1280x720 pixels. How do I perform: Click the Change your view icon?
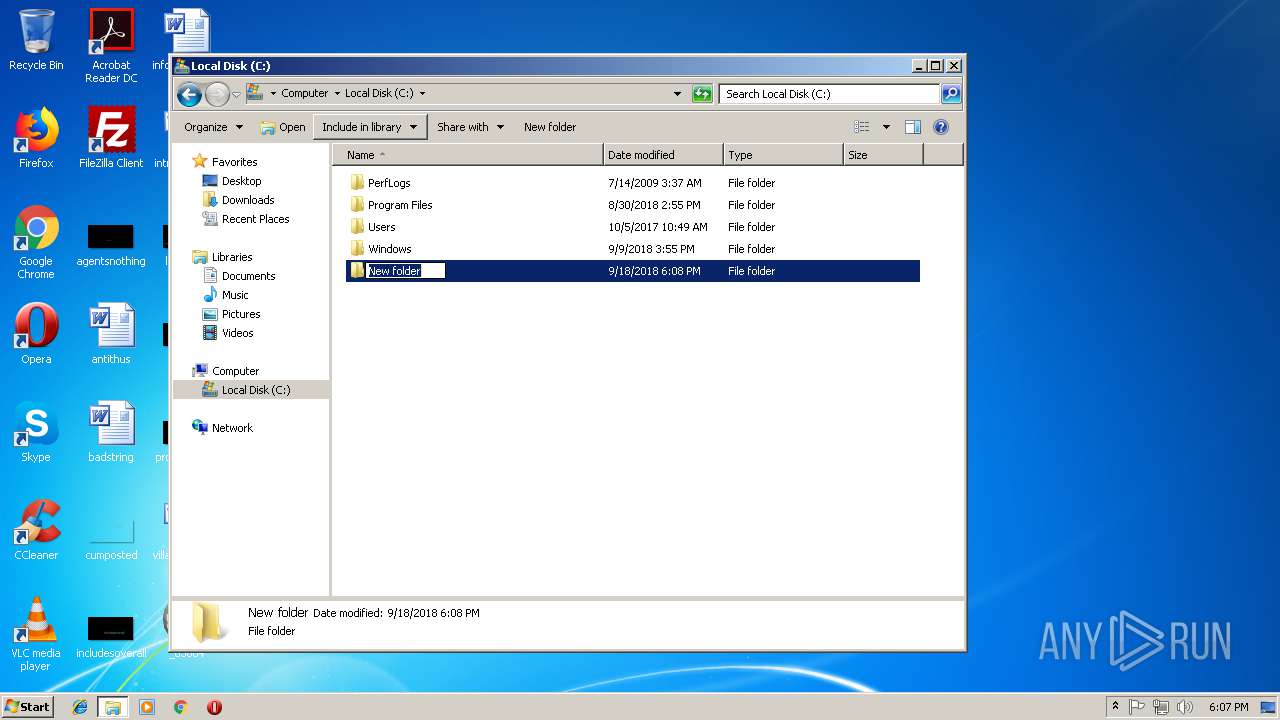tap(861, 127)
